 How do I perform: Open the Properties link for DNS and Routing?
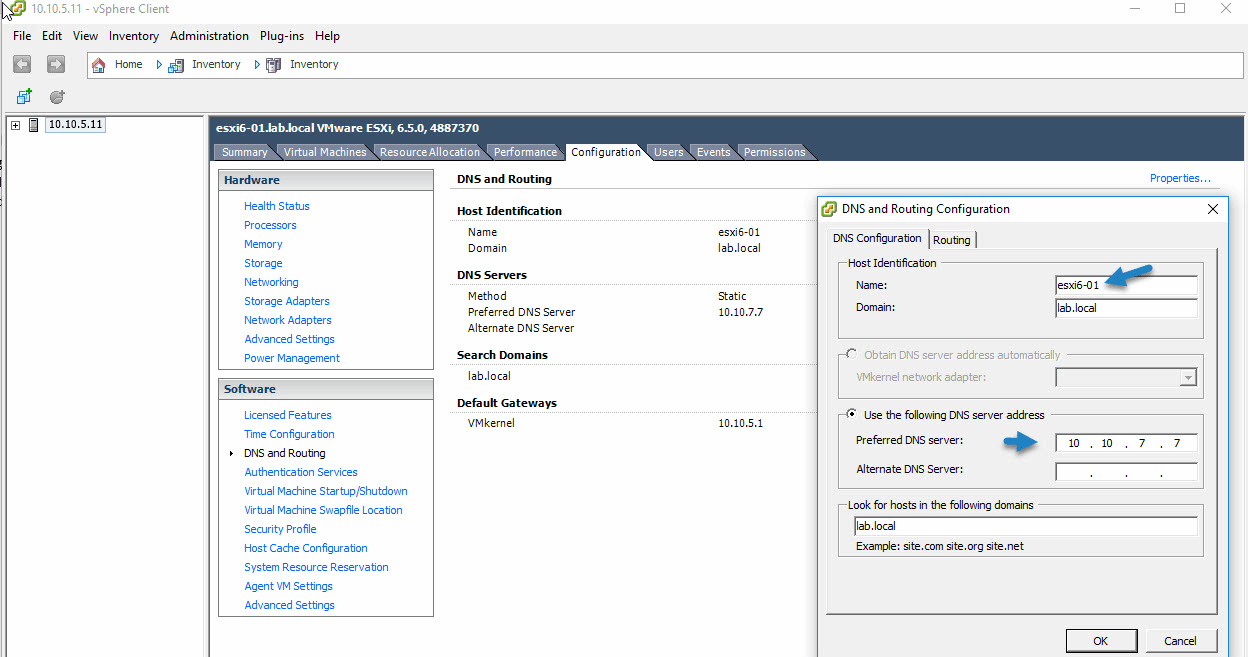pyautogui.click(x=1180, y=178)
